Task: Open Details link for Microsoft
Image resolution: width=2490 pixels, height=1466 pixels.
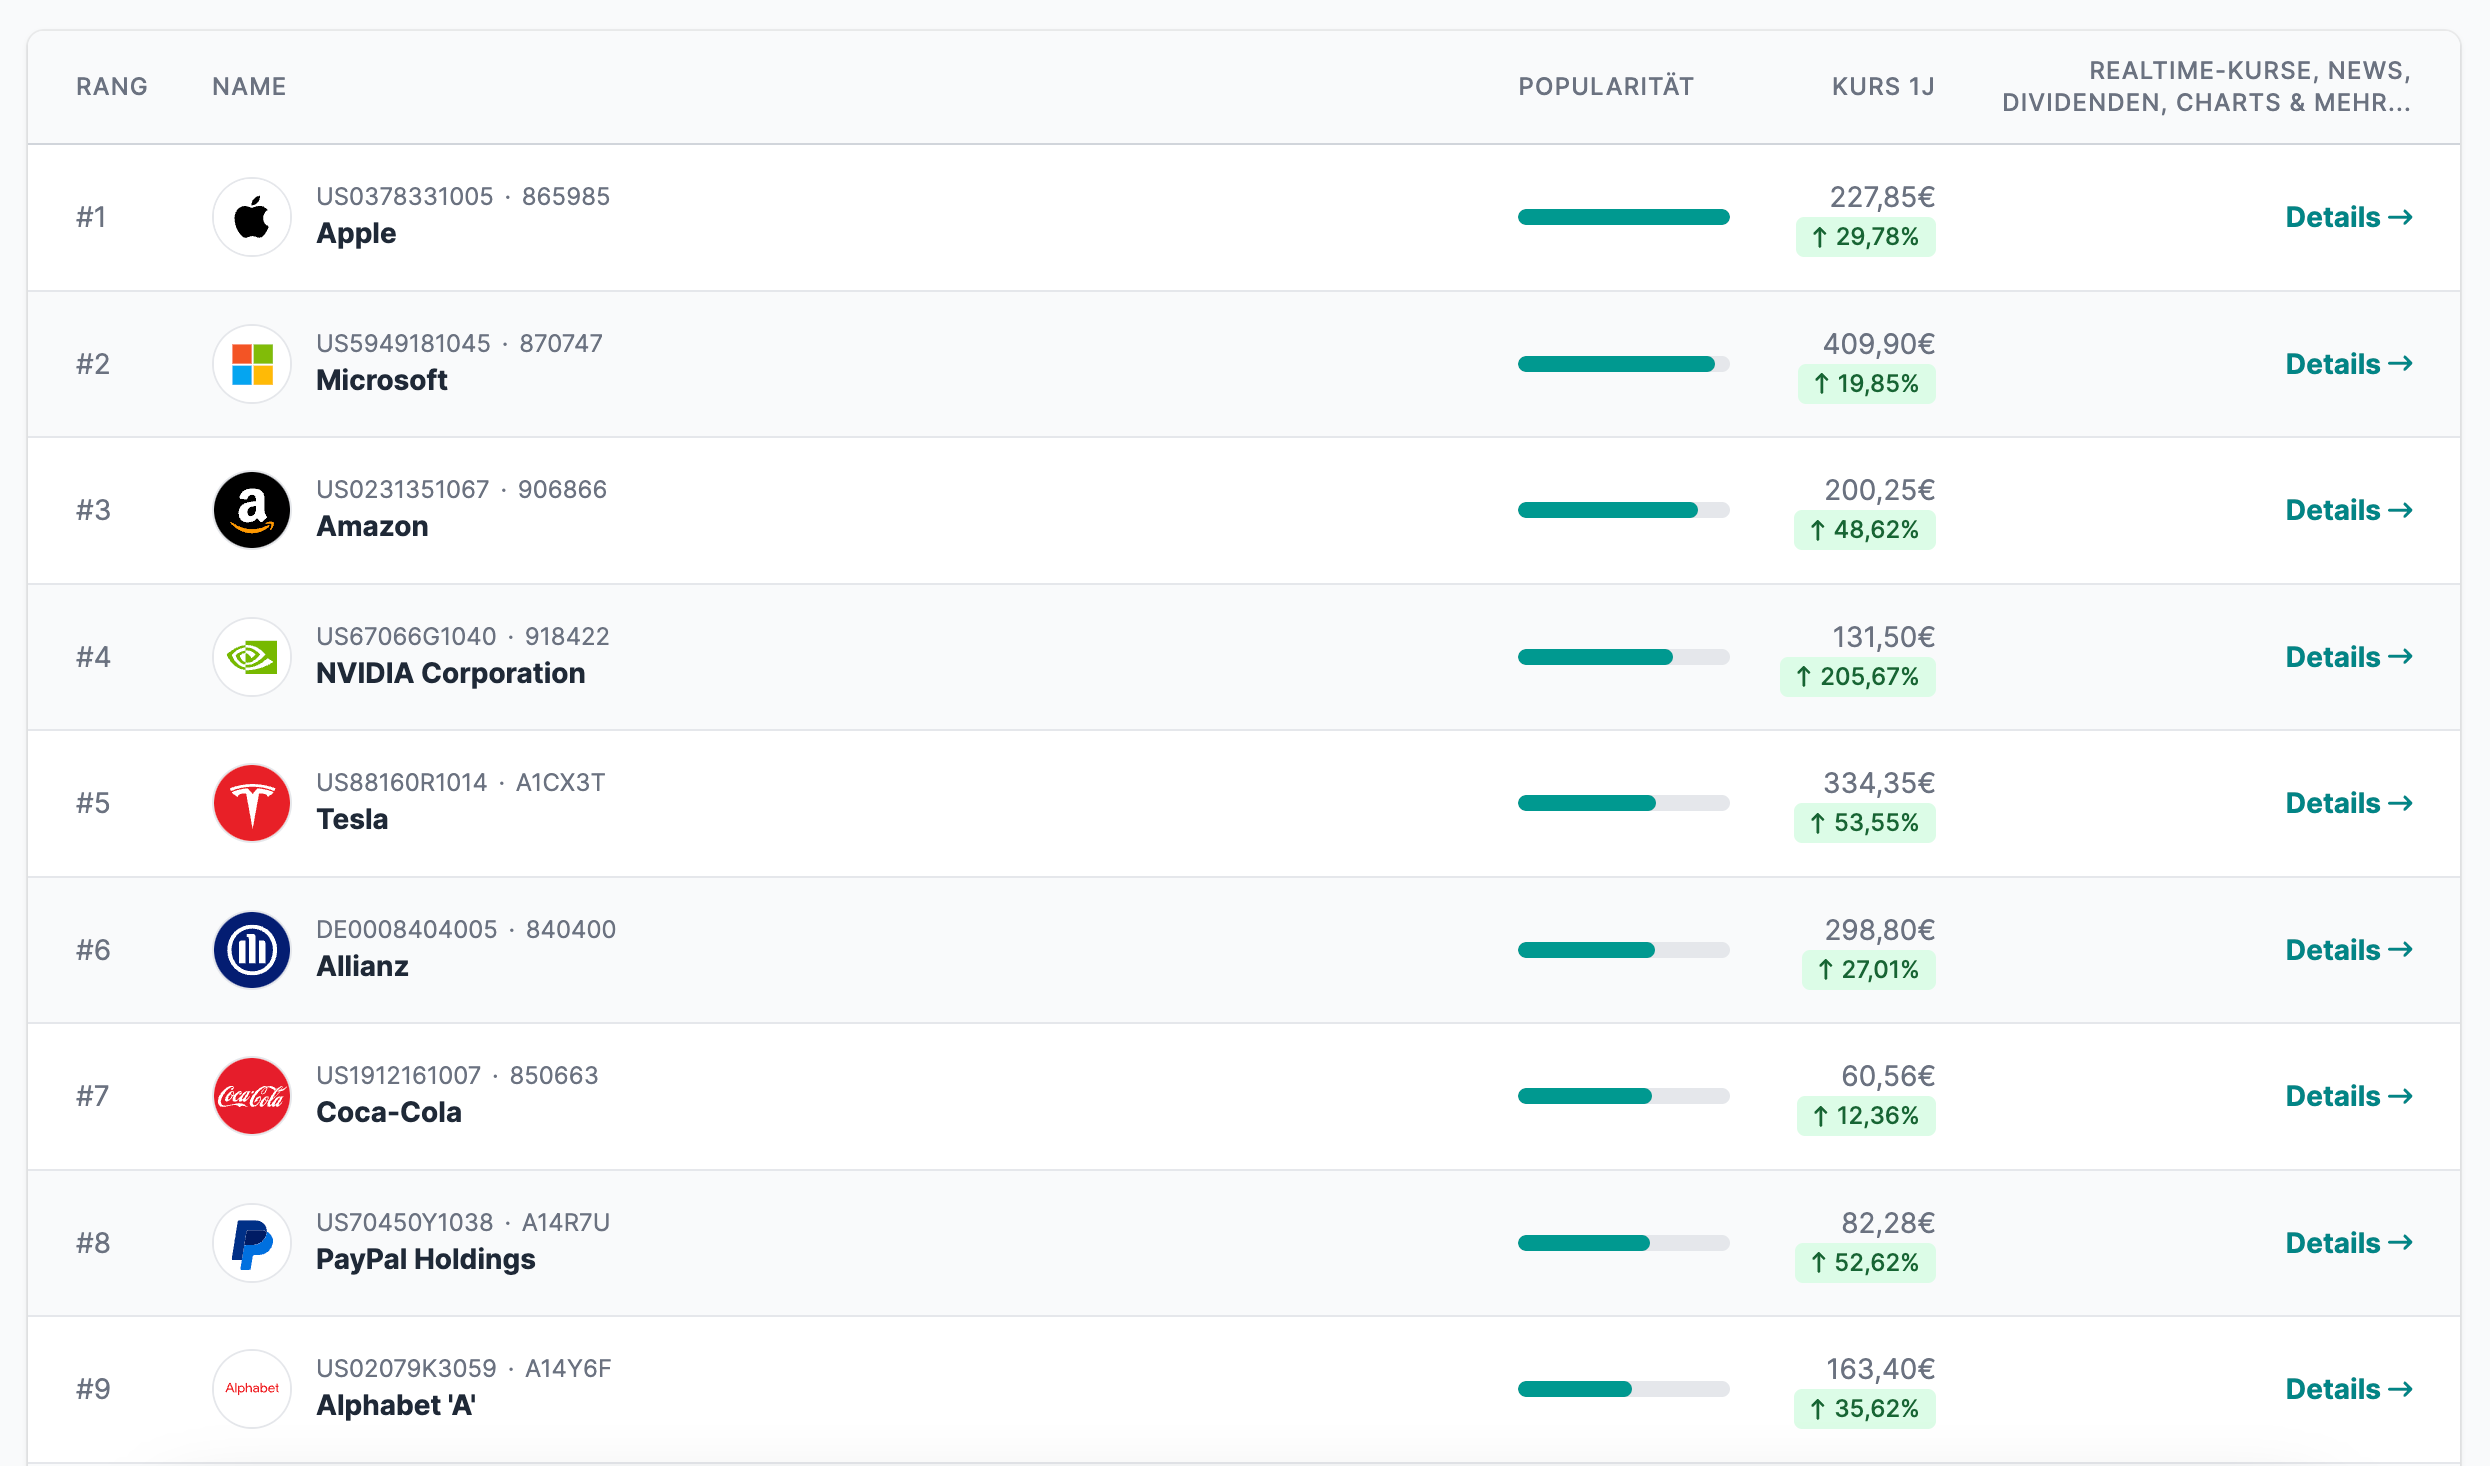Action: click(x=2349, y=364)
